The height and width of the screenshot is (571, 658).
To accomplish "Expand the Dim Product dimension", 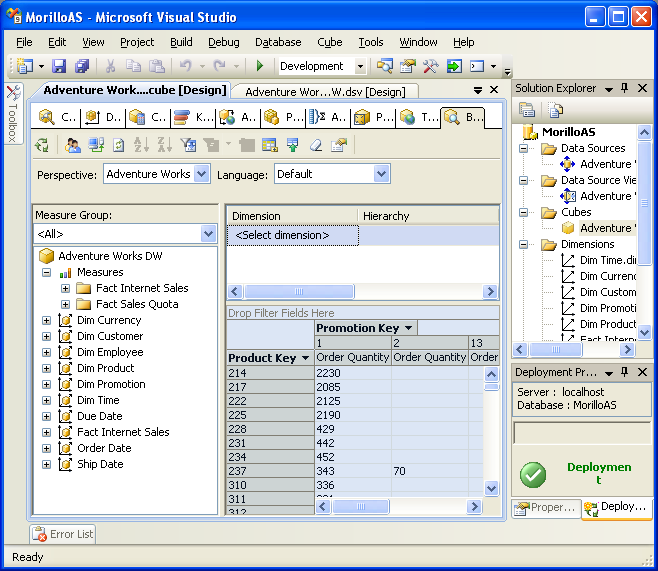I will (x=47, y=368).
